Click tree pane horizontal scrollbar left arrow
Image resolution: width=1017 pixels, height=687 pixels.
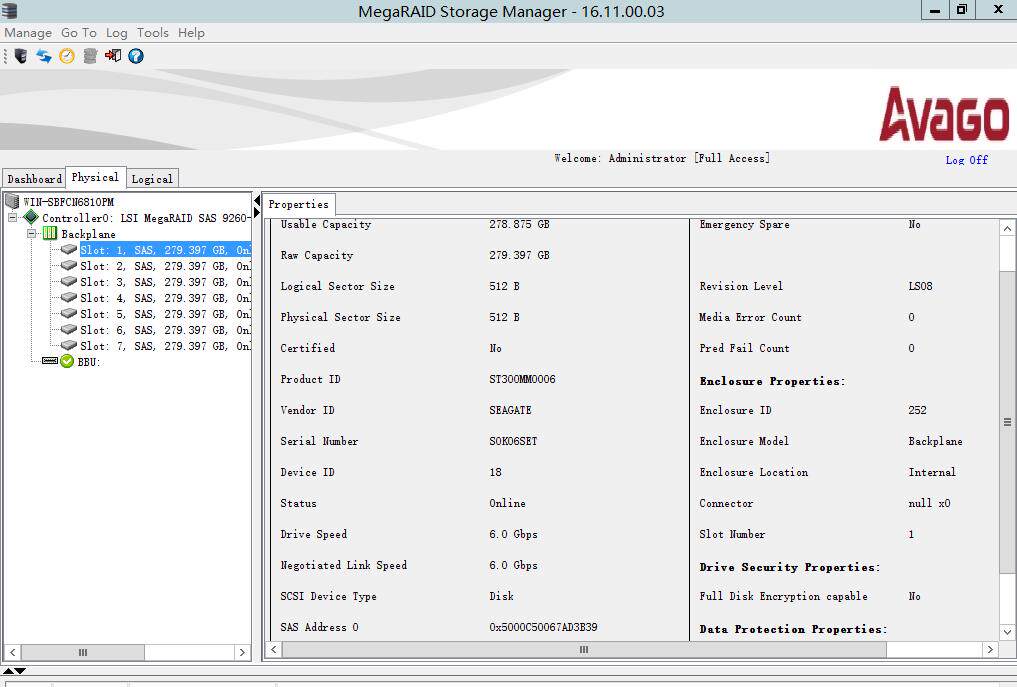click(12, 652)
